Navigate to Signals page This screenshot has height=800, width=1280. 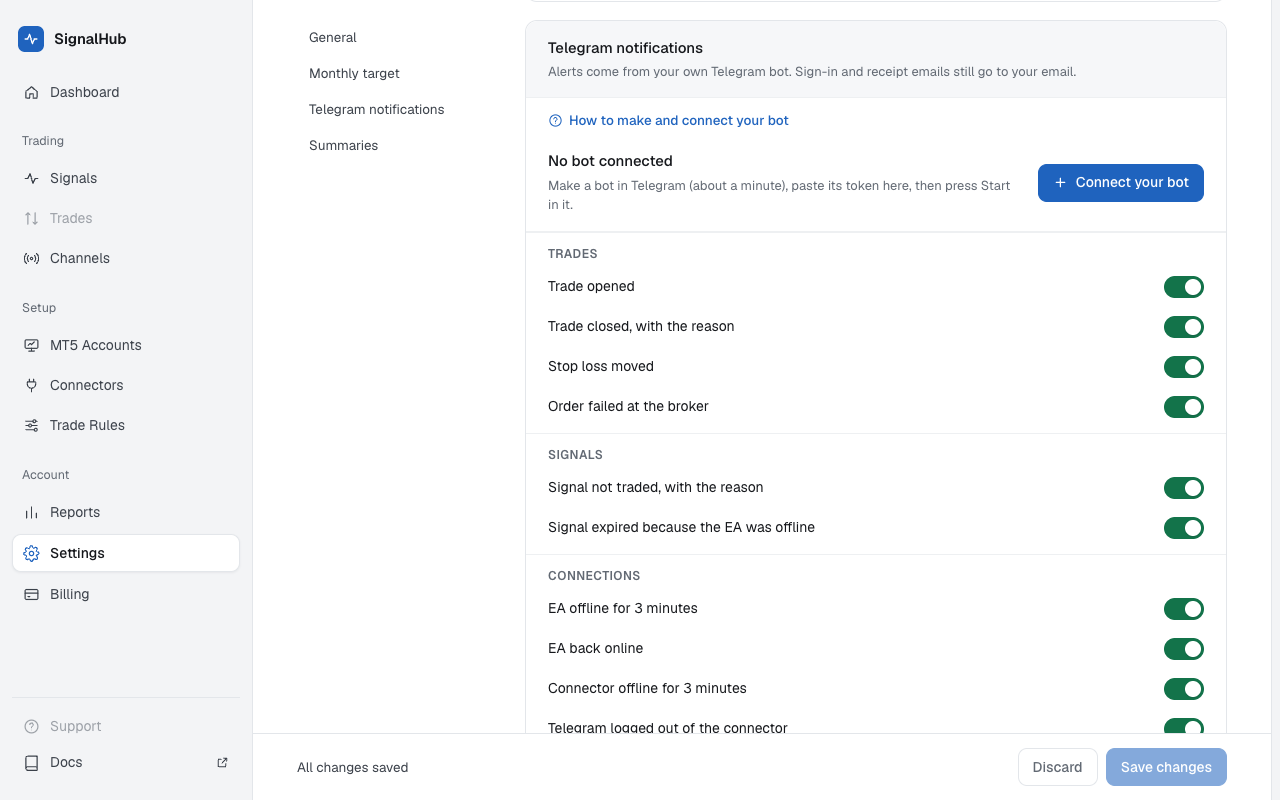(126, 178)
